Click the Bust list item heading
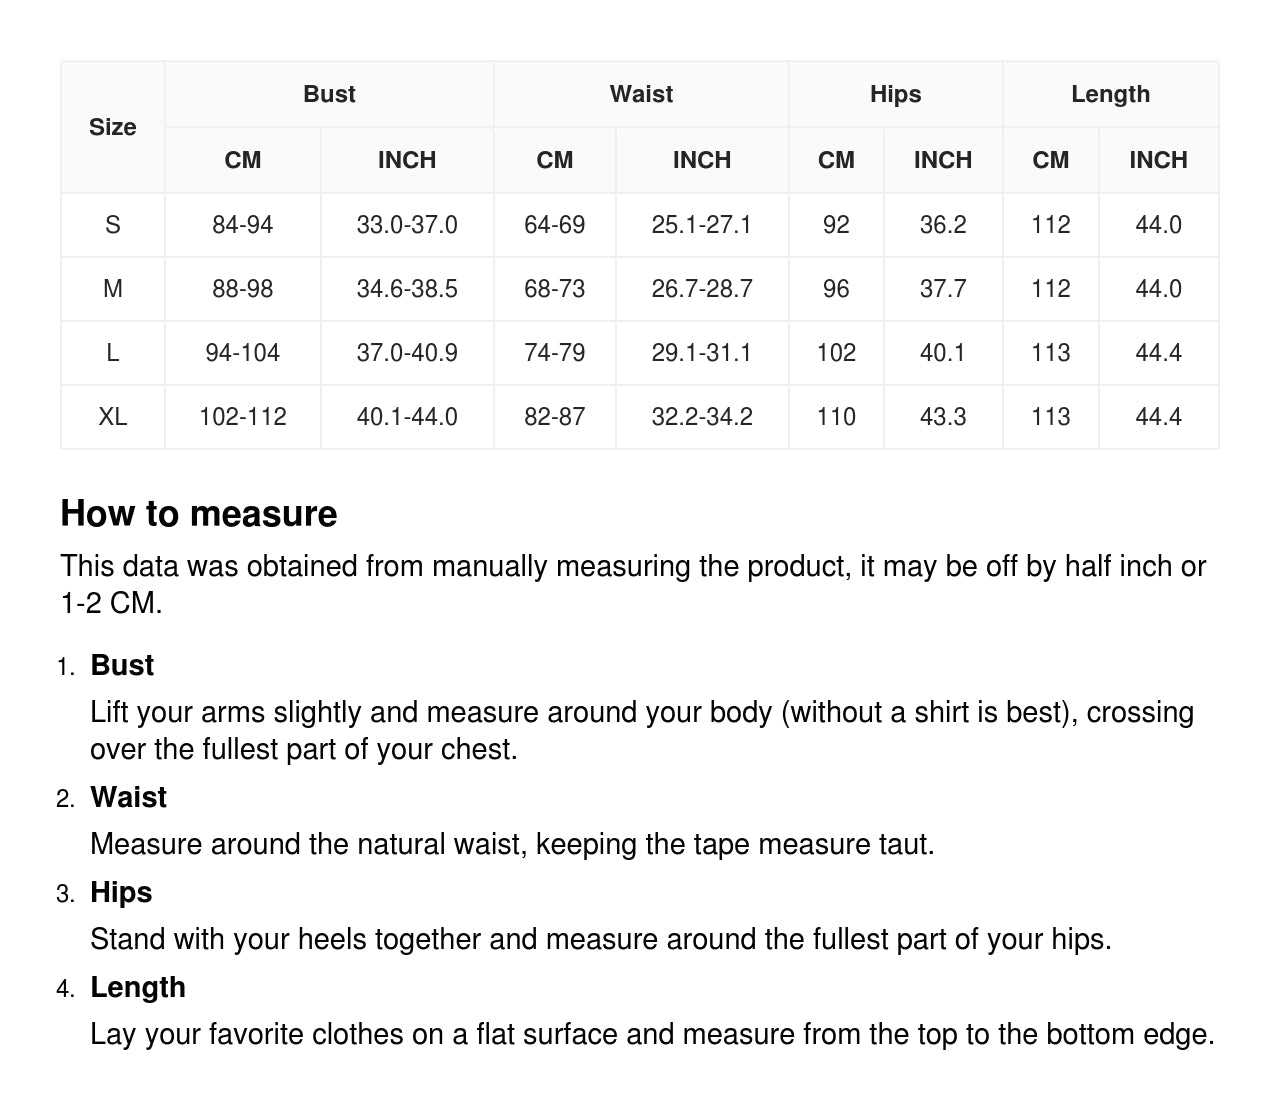 (122, 665)
